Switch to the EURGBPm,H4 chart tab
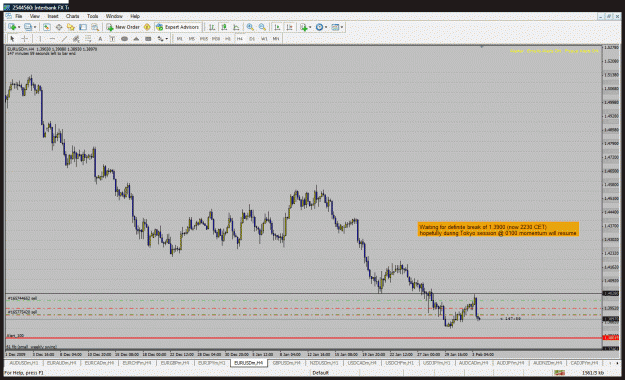Screen dimensions: 625x380 coord(174,363)
